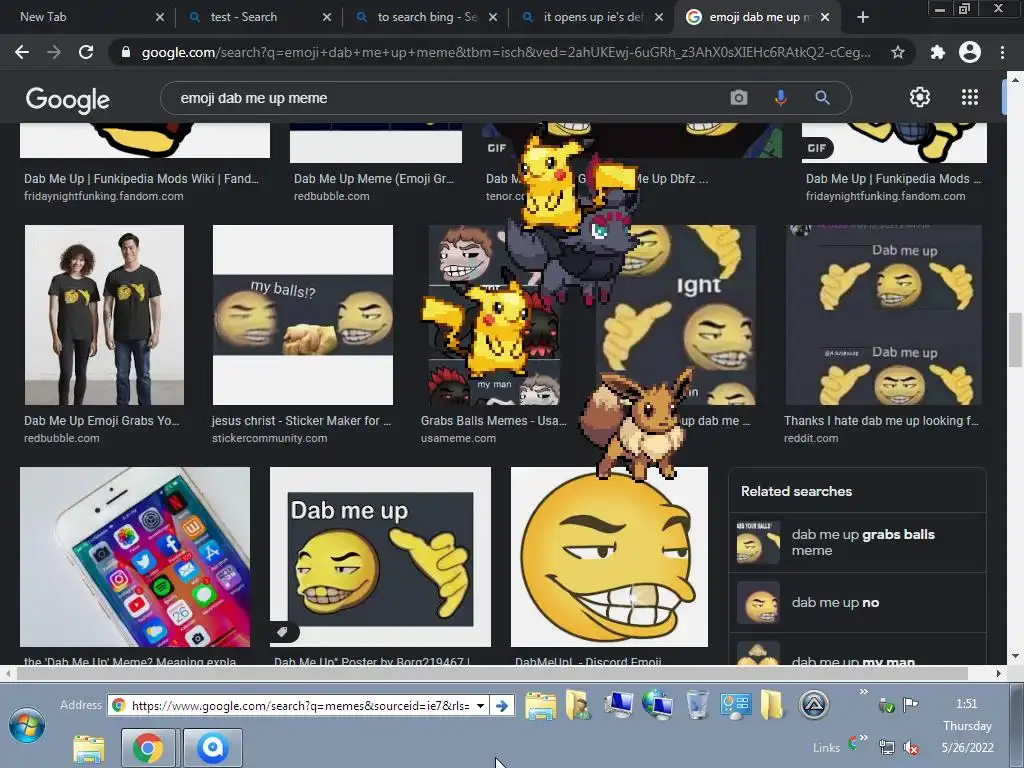Open the 'fridaynightfunking.fandom.com' source on left
Image resolution: width=1024 pixels, height=768 pixels.
pos(104,196)
